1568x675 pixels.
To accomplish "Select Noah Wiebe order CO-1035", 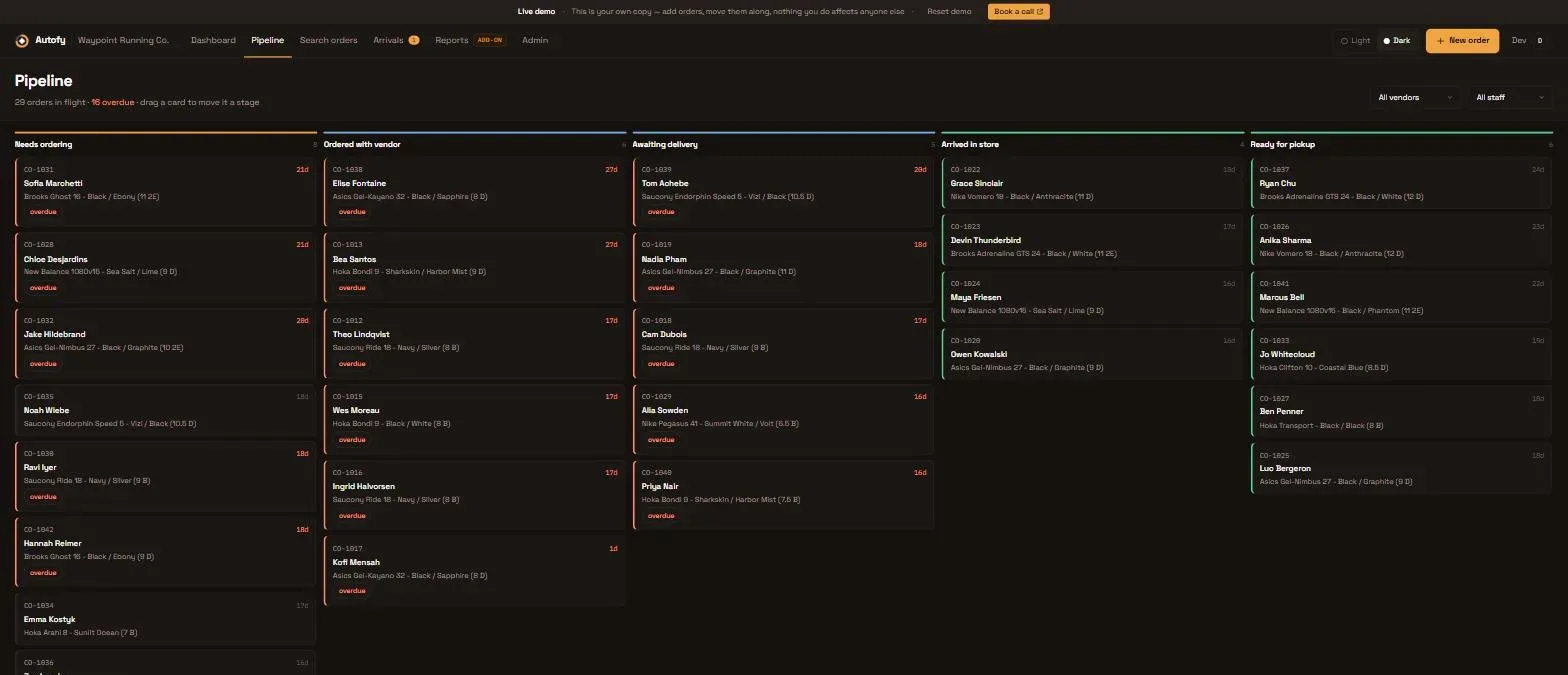I will (x=166, y=410).
